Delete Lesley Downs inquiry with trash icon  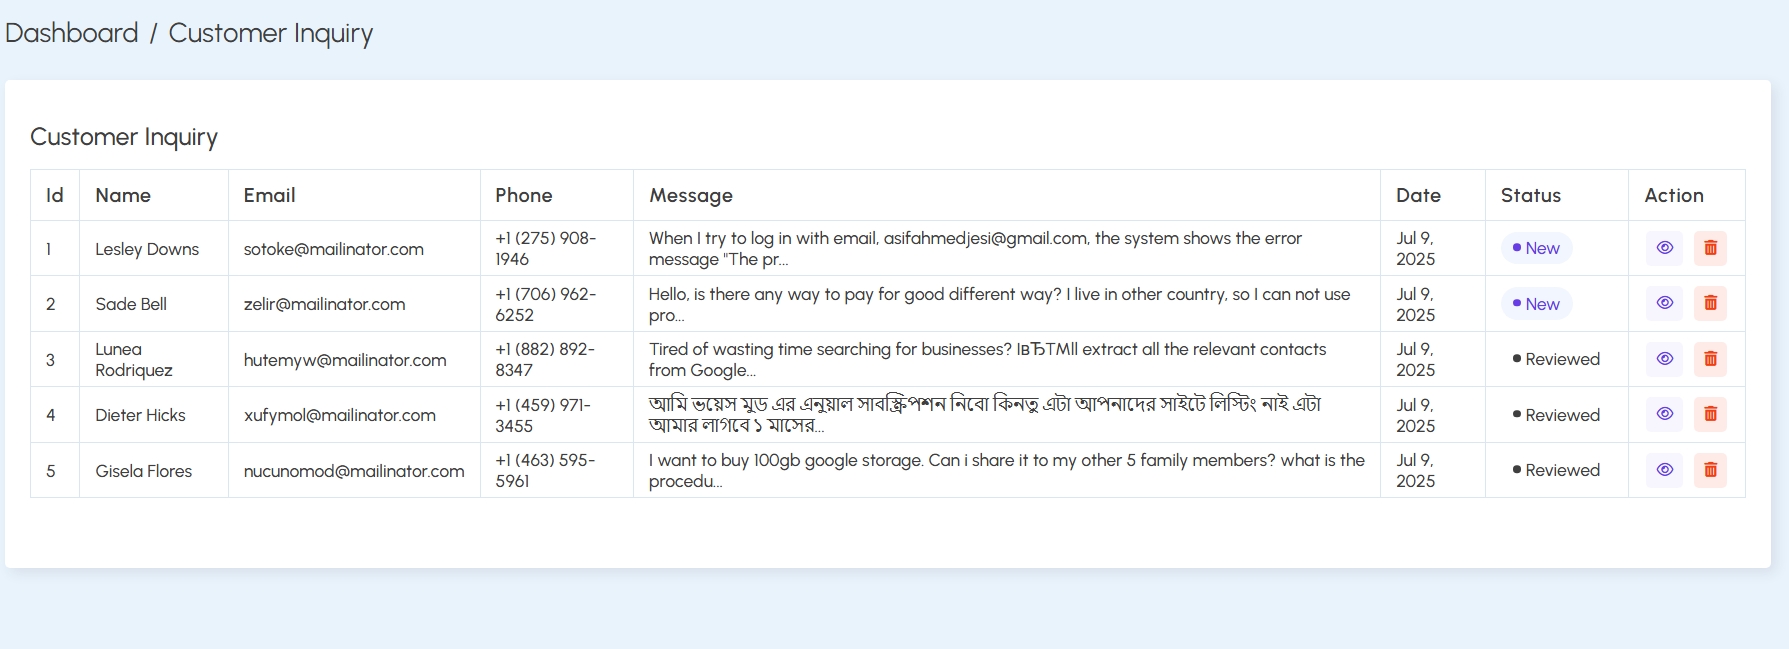click(x=1711, y=248)
